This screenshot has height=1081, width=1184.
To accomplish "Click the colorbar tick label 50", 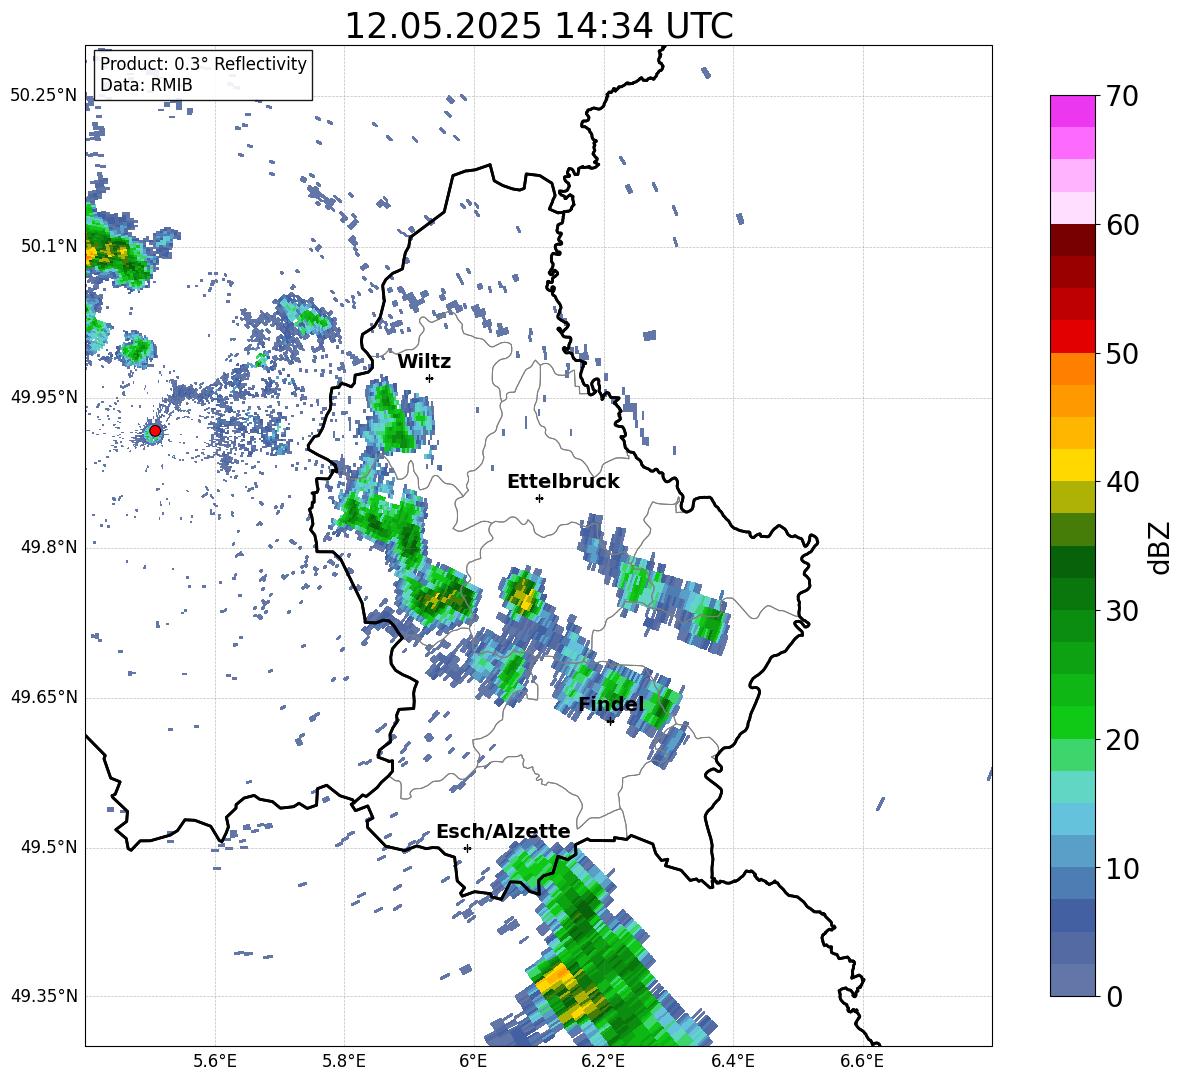I will pos(1122,353).
